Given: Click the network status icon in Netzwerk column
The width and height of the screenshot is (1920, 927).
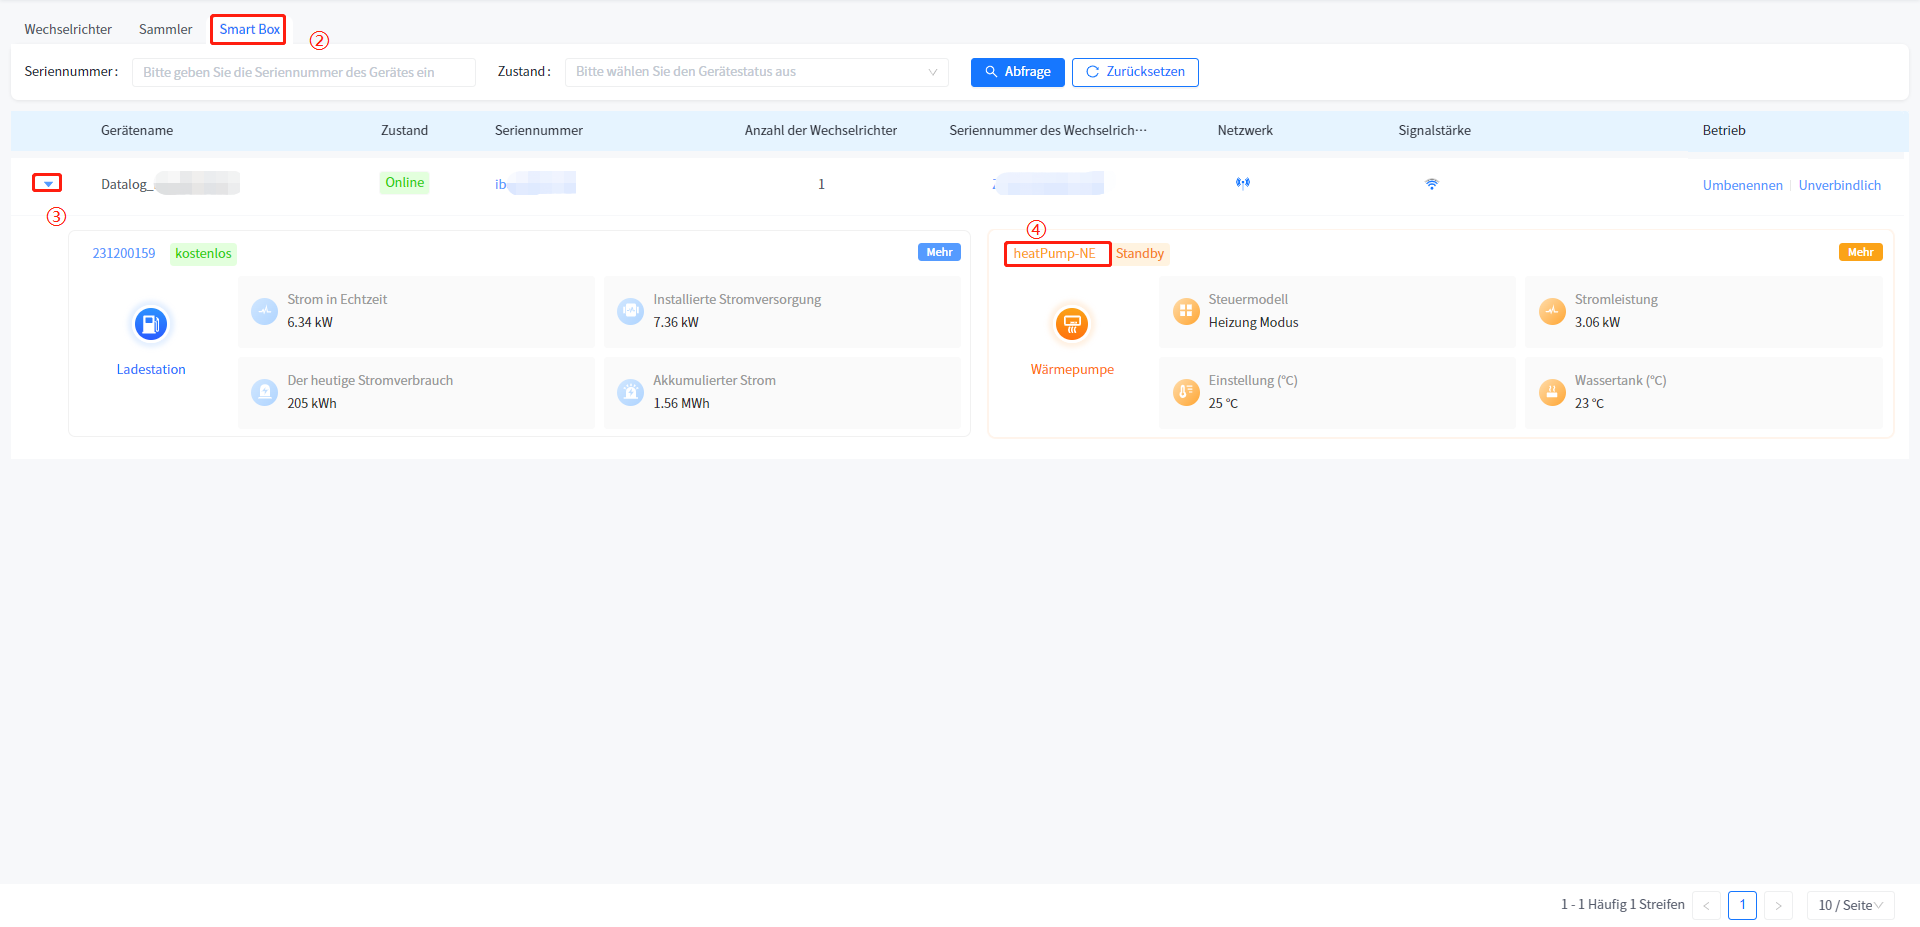Looking at the screenshot, I should point(1243,183).
